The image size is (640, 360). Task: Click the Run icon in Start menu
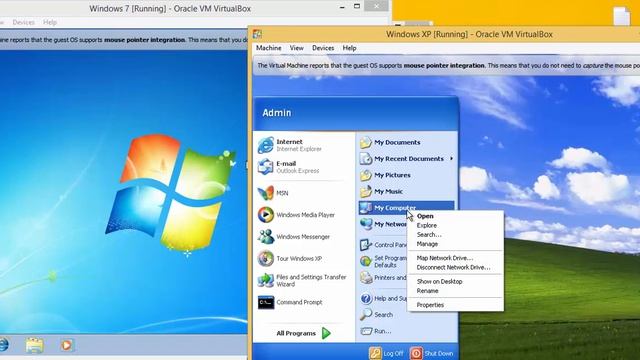pyautogui.click(x=366, y=331)
